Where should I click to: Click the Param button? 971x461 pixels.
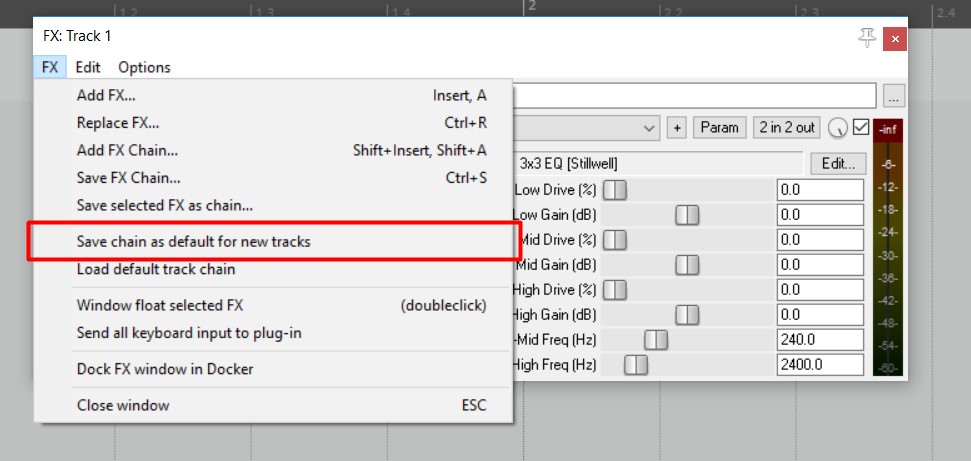[719, 128]
